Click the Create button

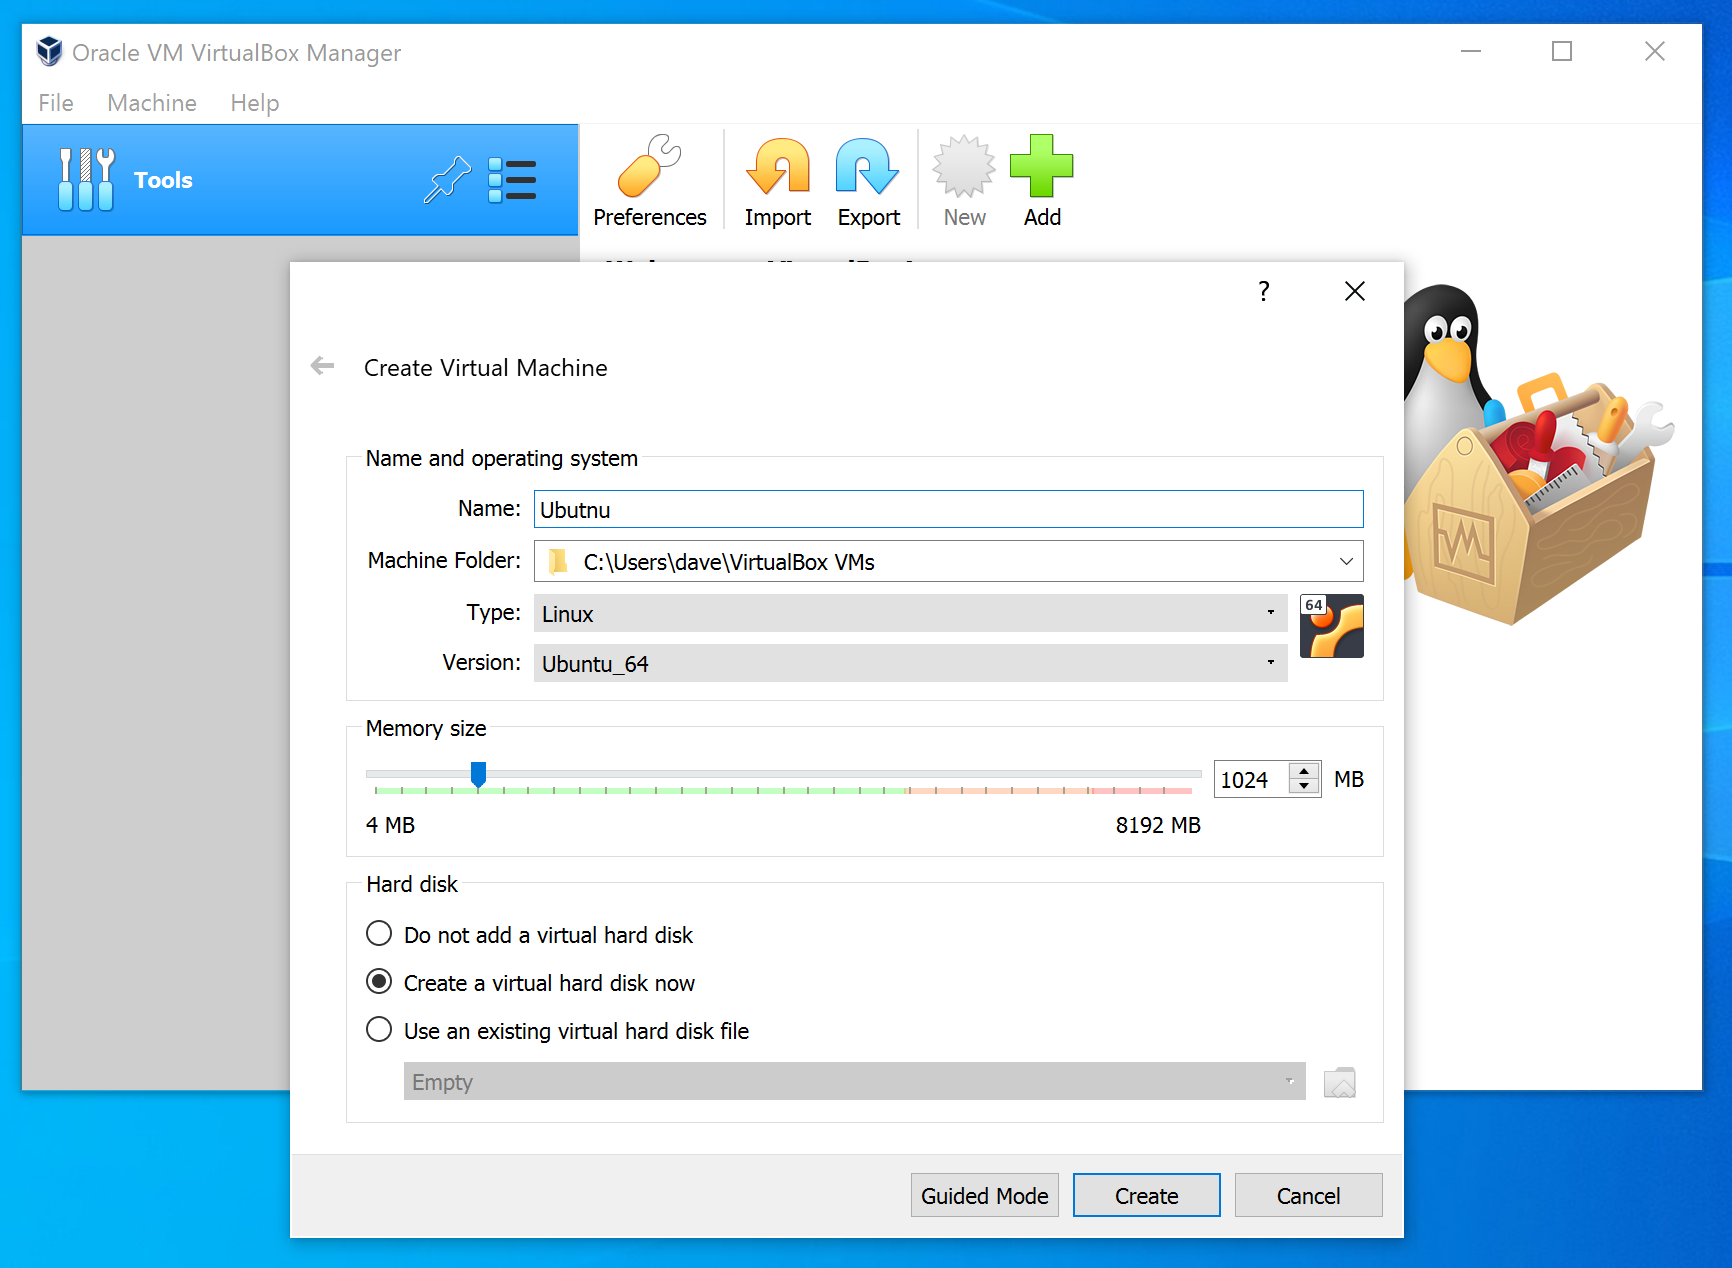tap(1146, 1195)
